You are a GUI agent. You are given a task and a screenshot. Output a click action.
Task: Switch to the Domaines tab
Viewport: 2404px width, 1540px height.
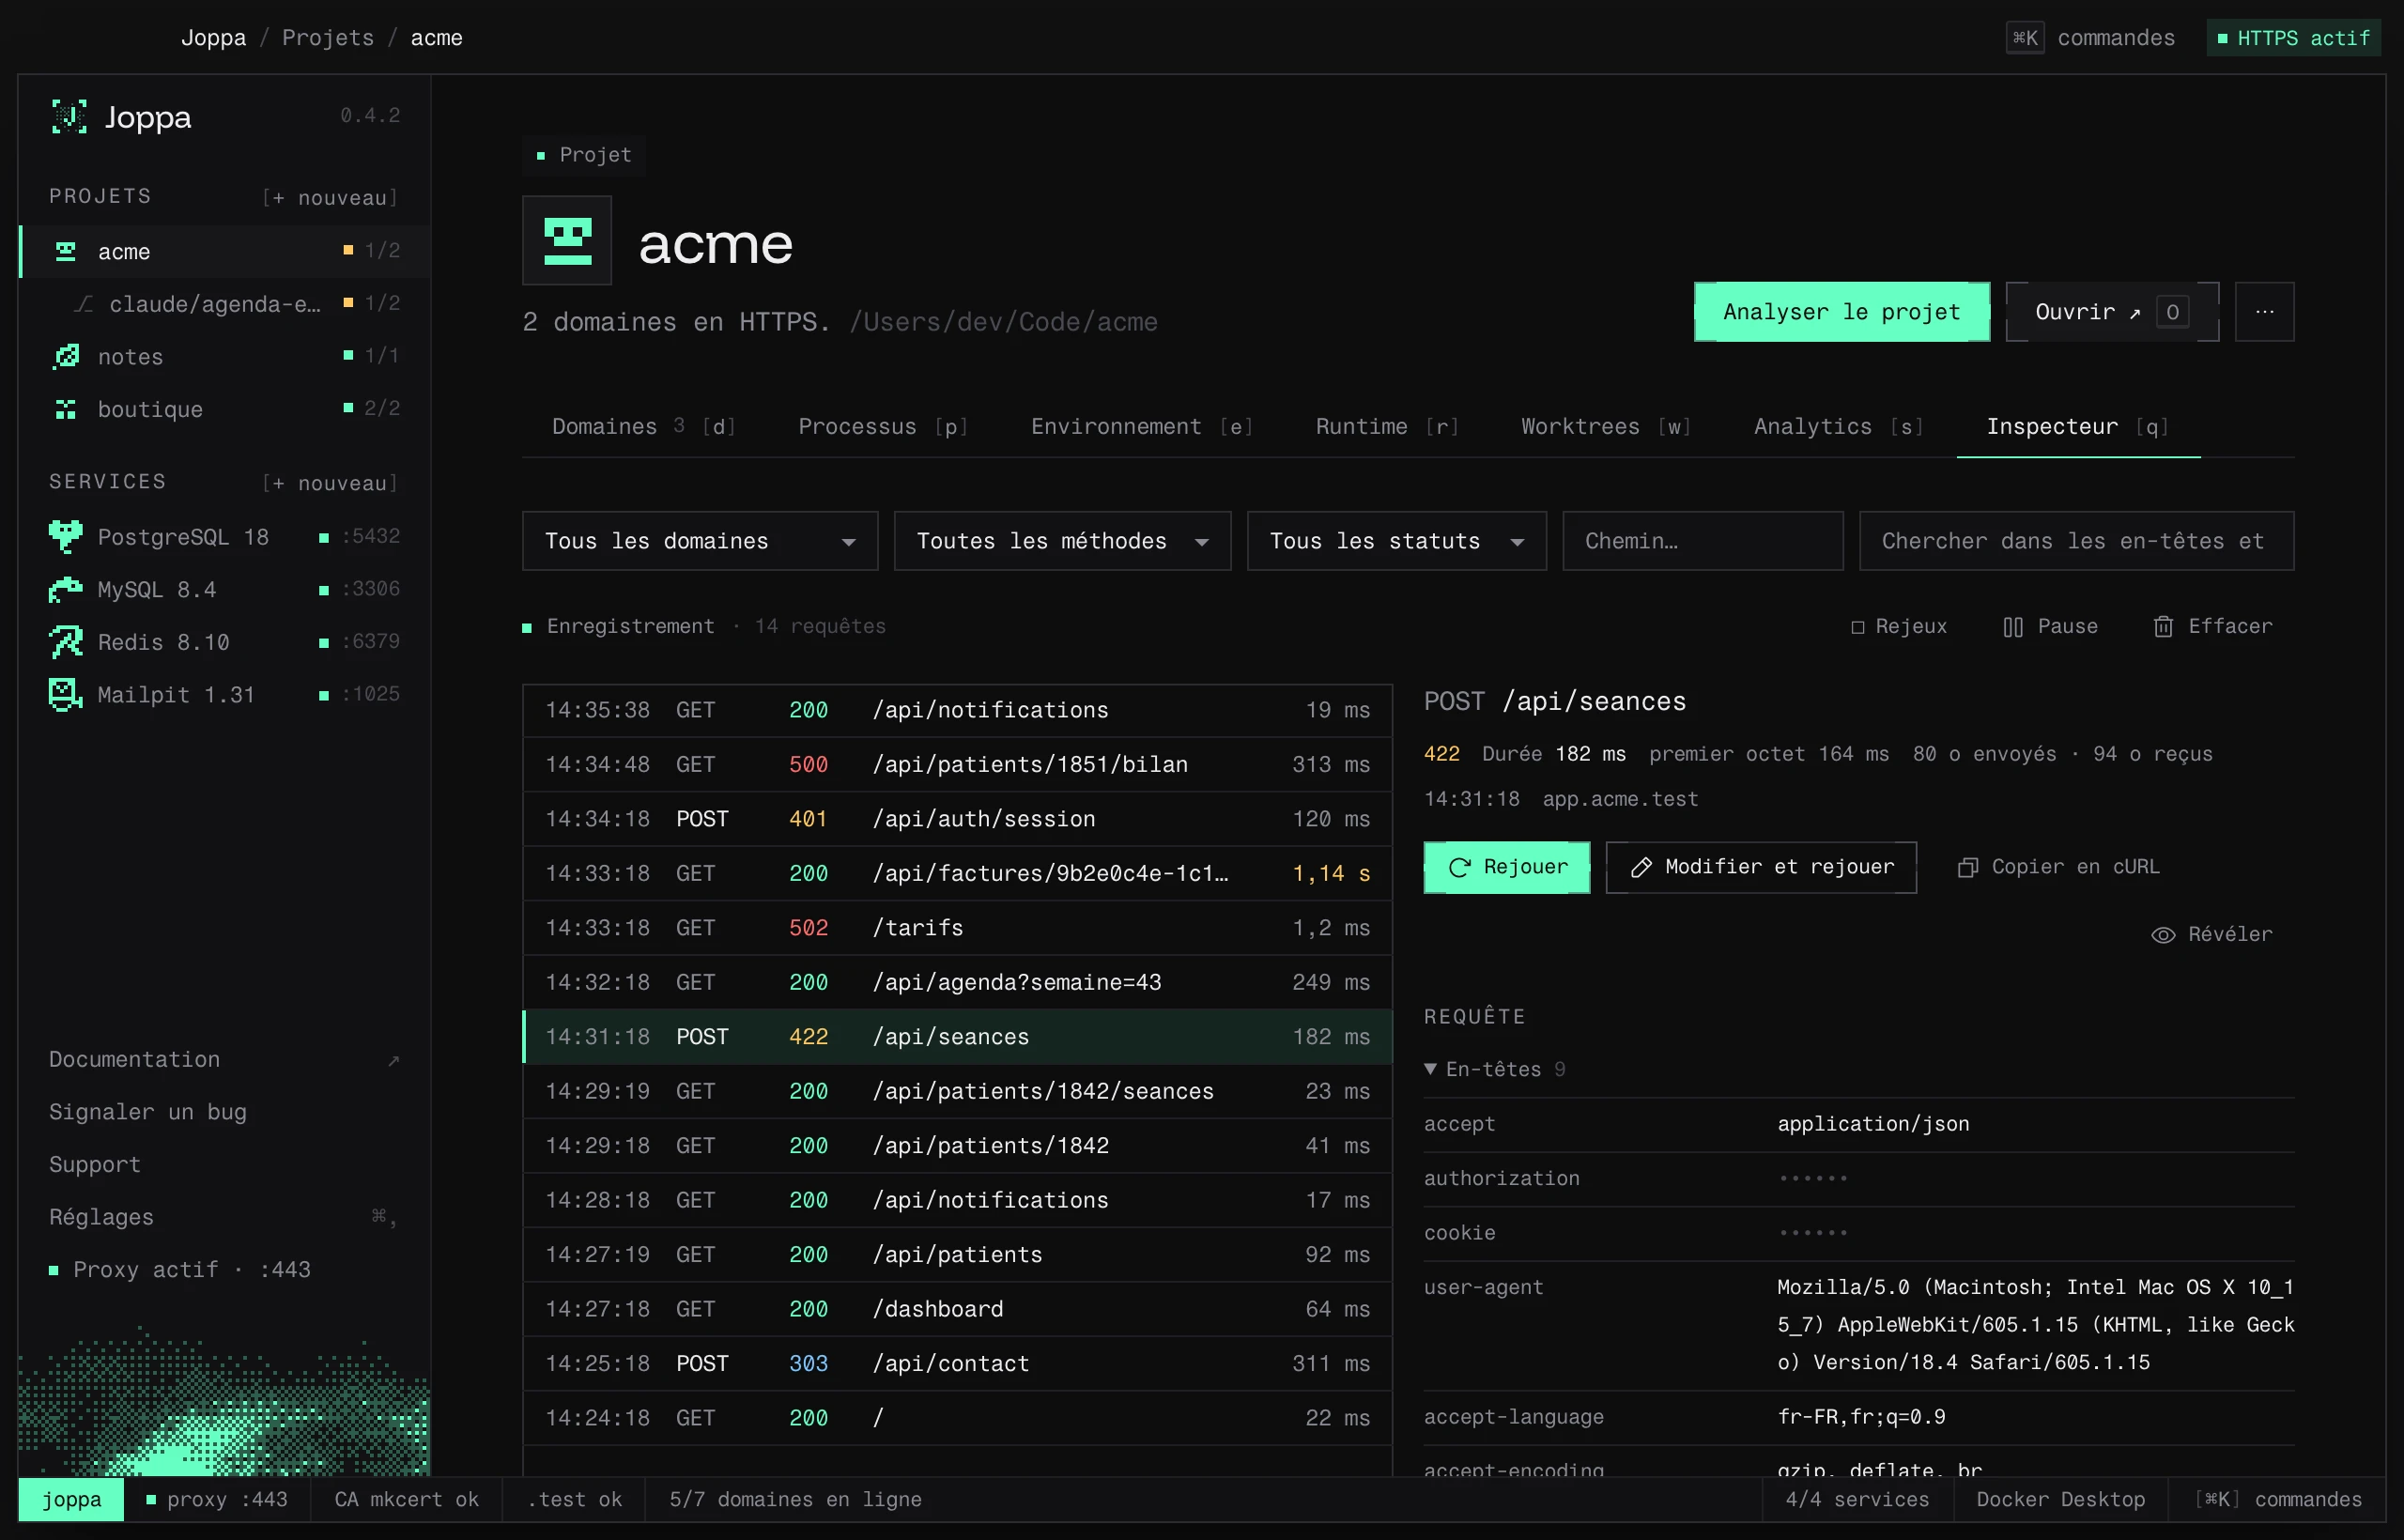coord(644,427)
